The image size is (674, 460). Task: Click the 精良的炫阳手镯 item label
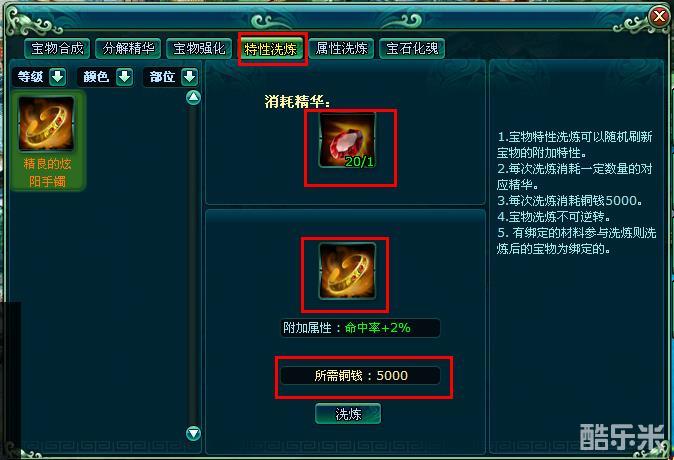[47, 172]
